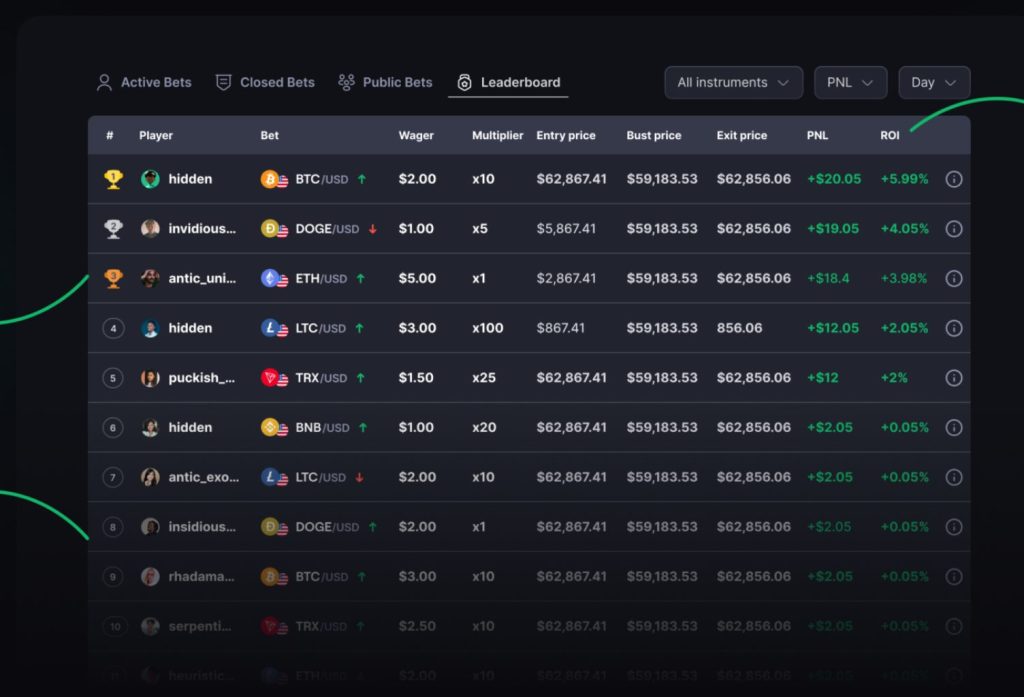
Task: Open the Active Bets tab
Action: [144, 82]
